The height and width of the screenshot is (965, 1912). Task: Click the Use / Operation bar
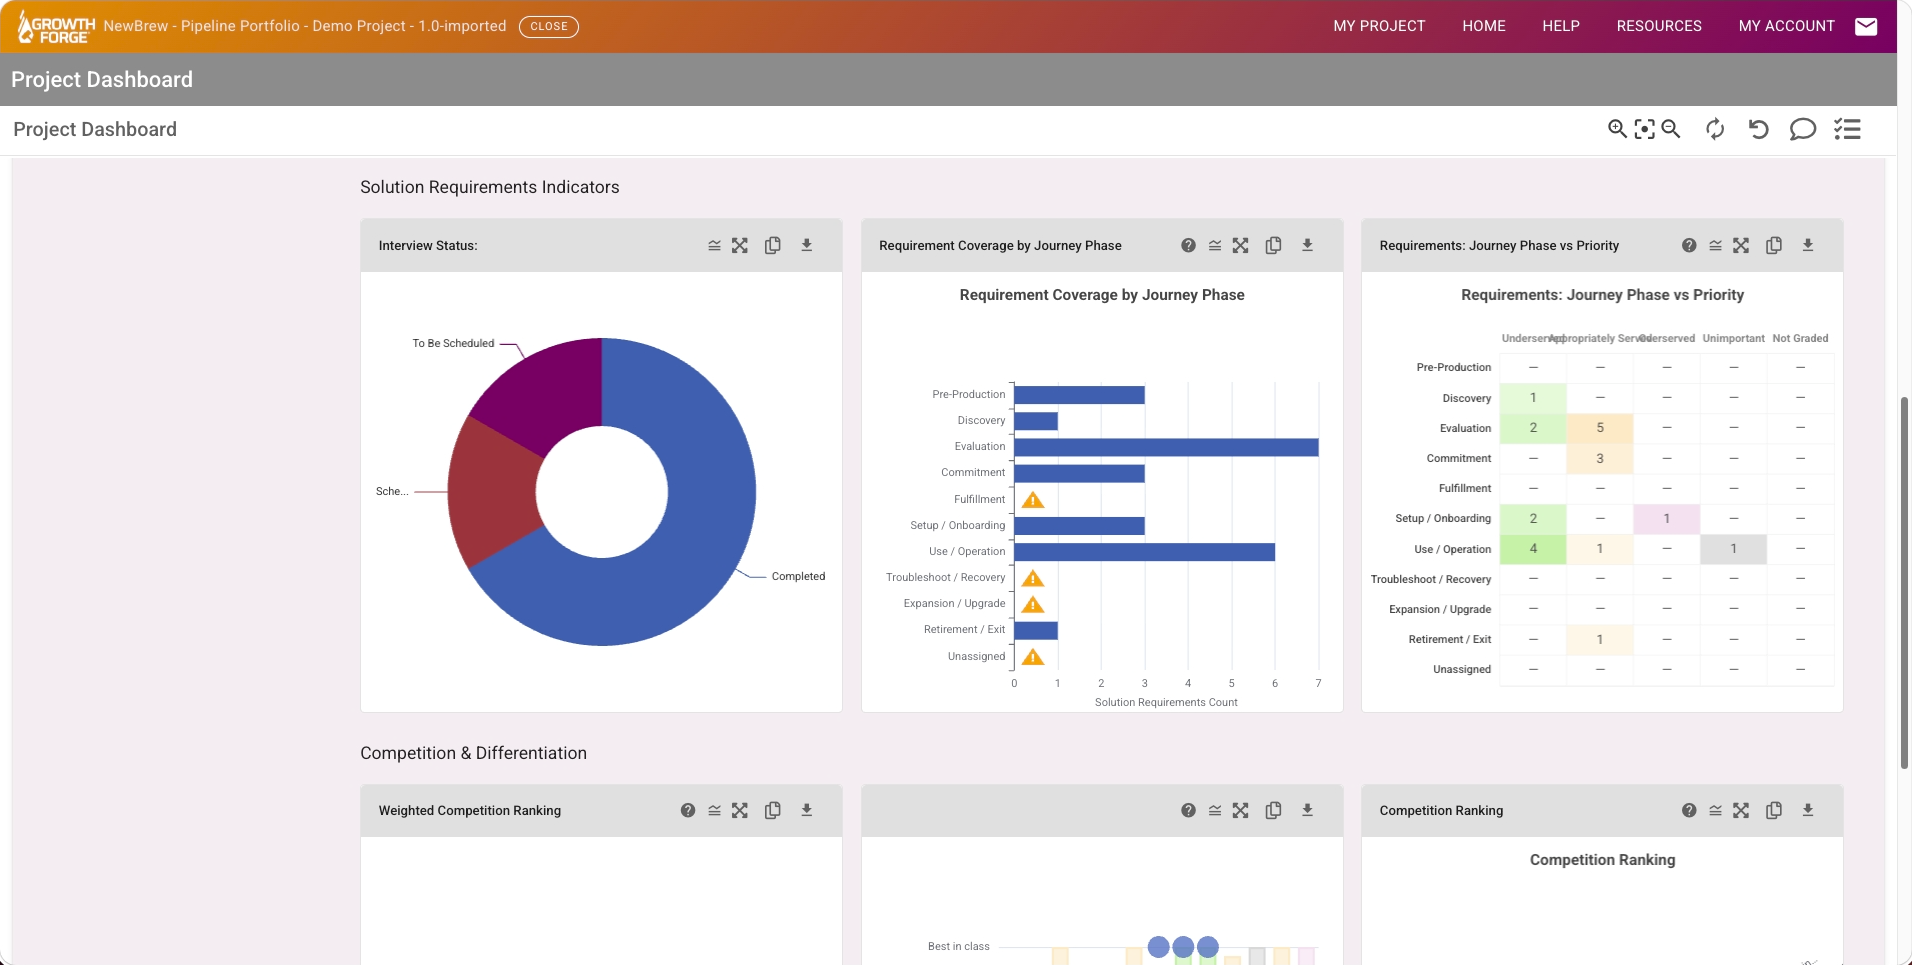1144,552
